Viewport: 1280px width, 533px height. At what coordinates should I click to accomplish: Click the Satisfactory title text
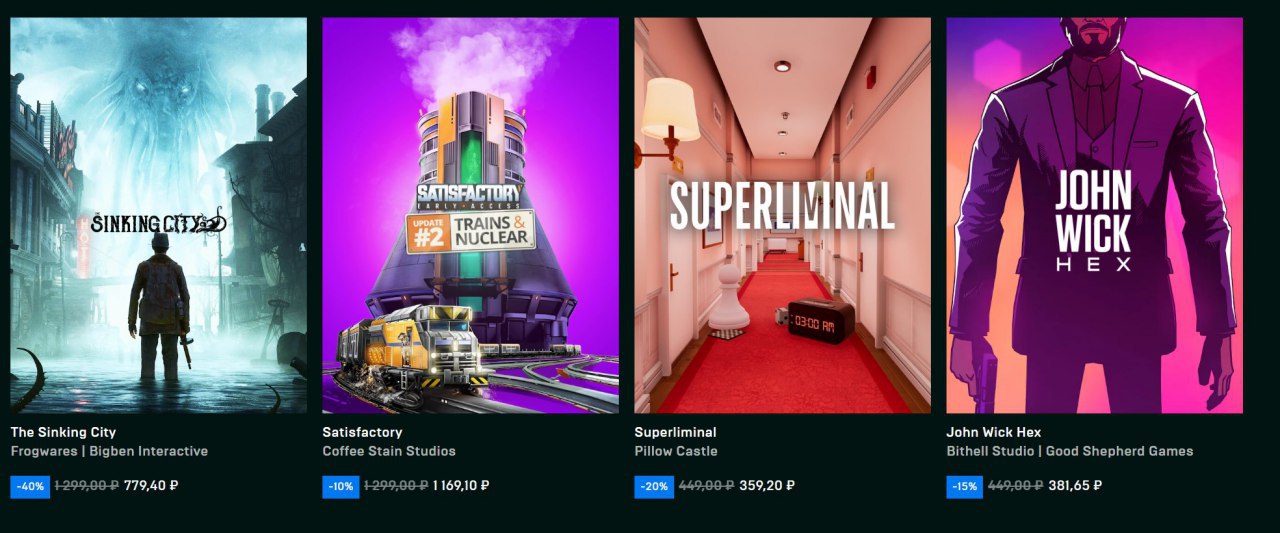point(362,432)
